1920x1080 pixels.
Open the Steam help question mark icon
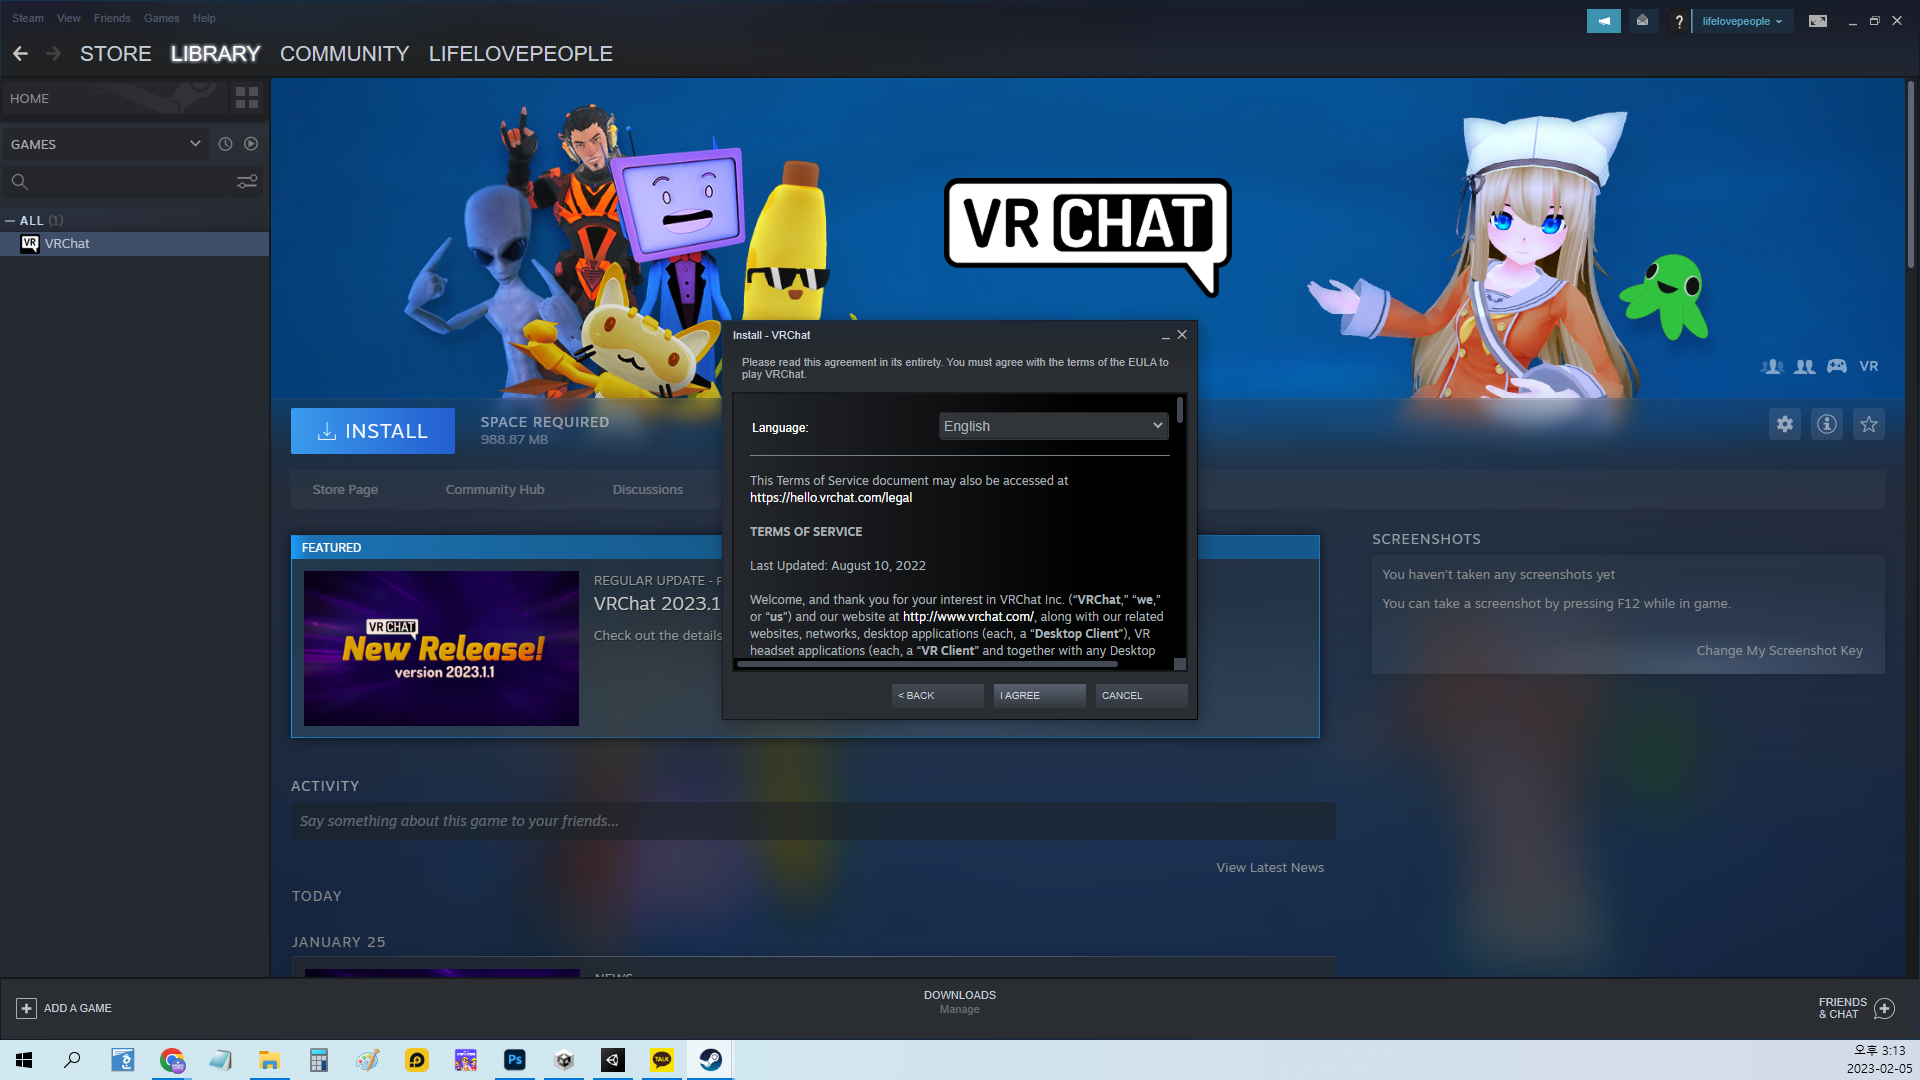click(x=1679, y=21)
